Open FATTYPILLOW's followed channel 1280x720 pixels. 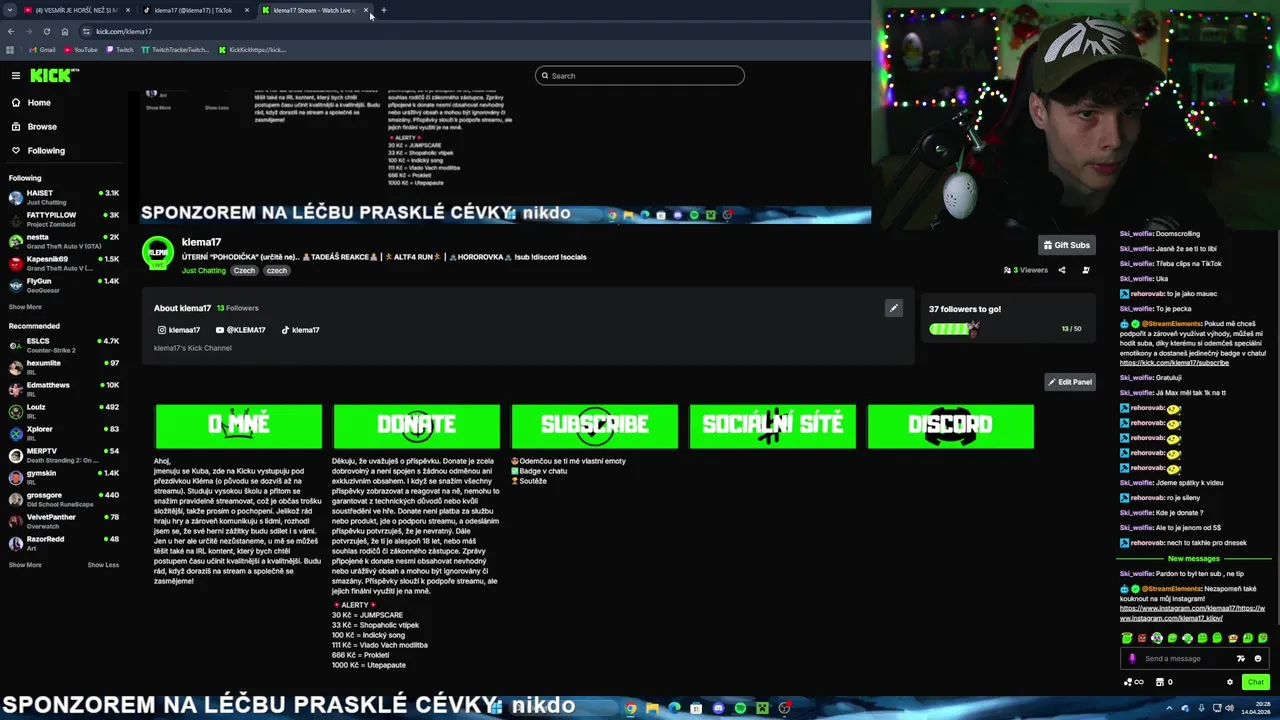pyautogui.click(x=64, y=219)
